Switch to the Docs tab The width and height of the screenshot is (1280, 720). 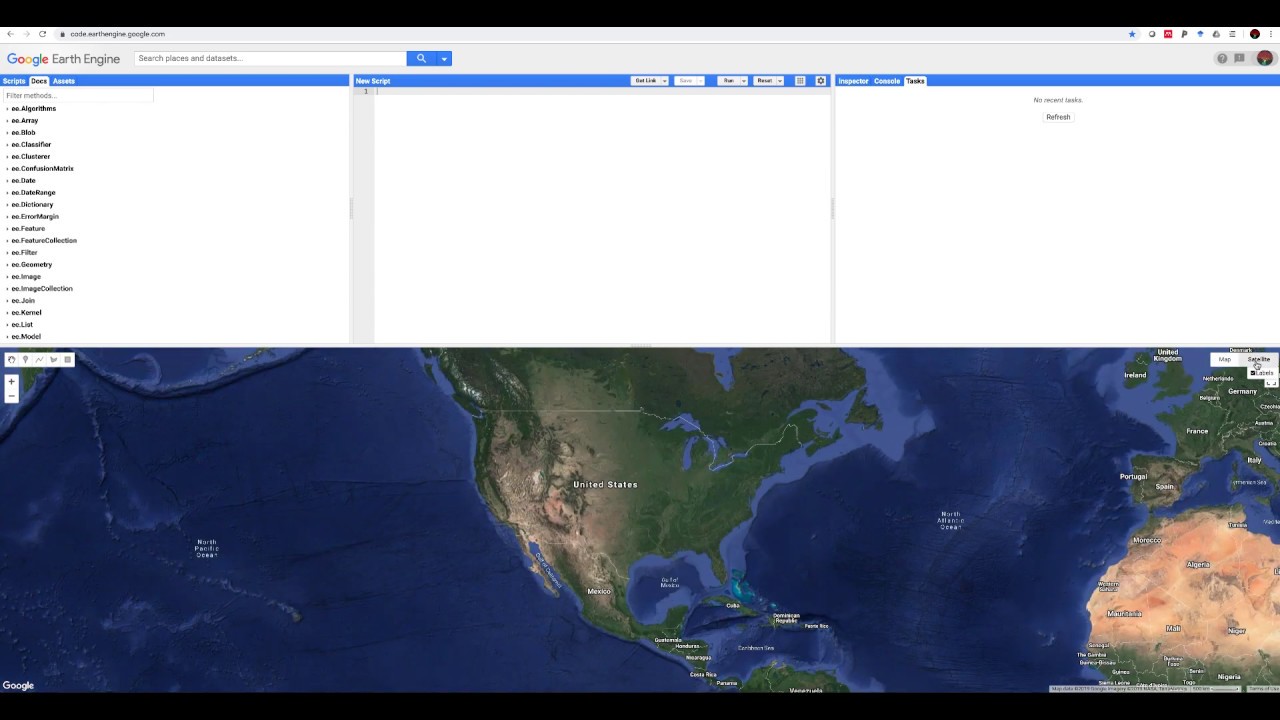tap(39, 81)
